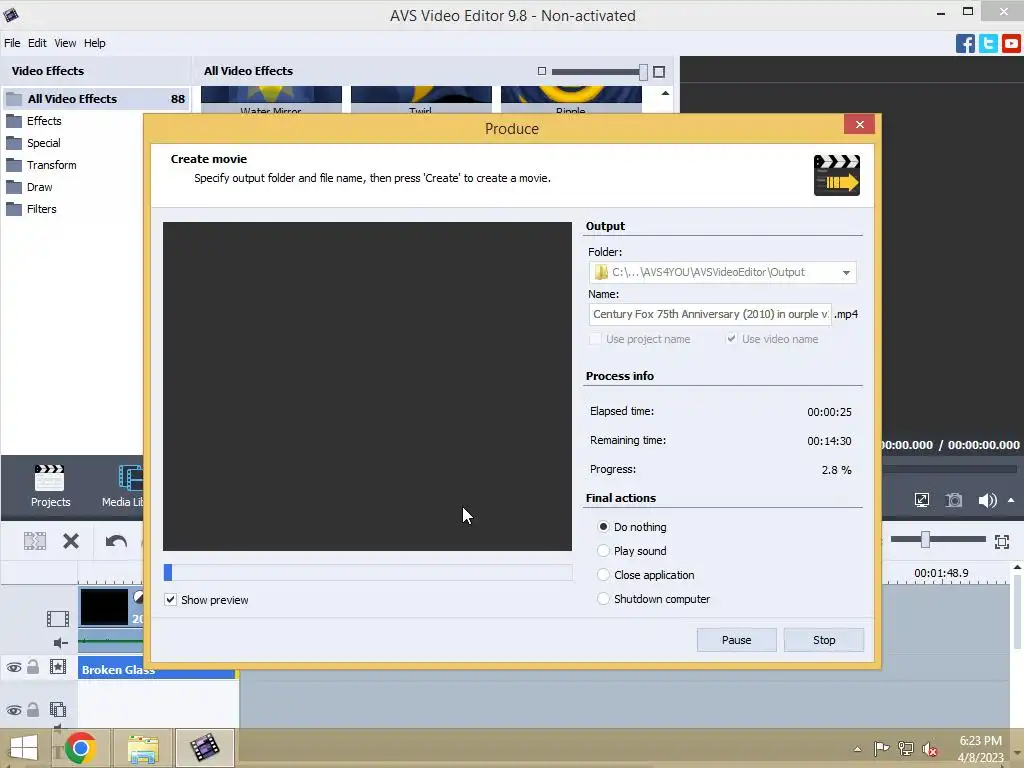This screenshot has height=768, width=1024.
Task: Select the Filters folder
Action: point(41,209)
